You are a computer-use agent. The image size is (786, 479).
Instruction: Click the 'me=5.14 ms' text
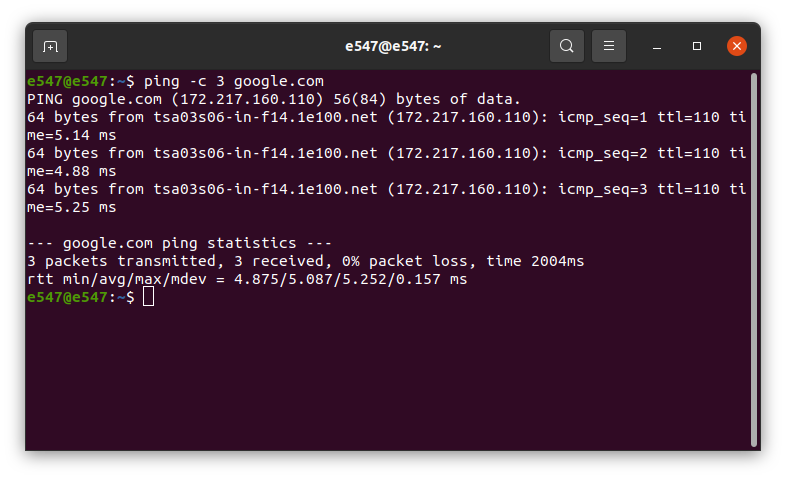(72, 135)
